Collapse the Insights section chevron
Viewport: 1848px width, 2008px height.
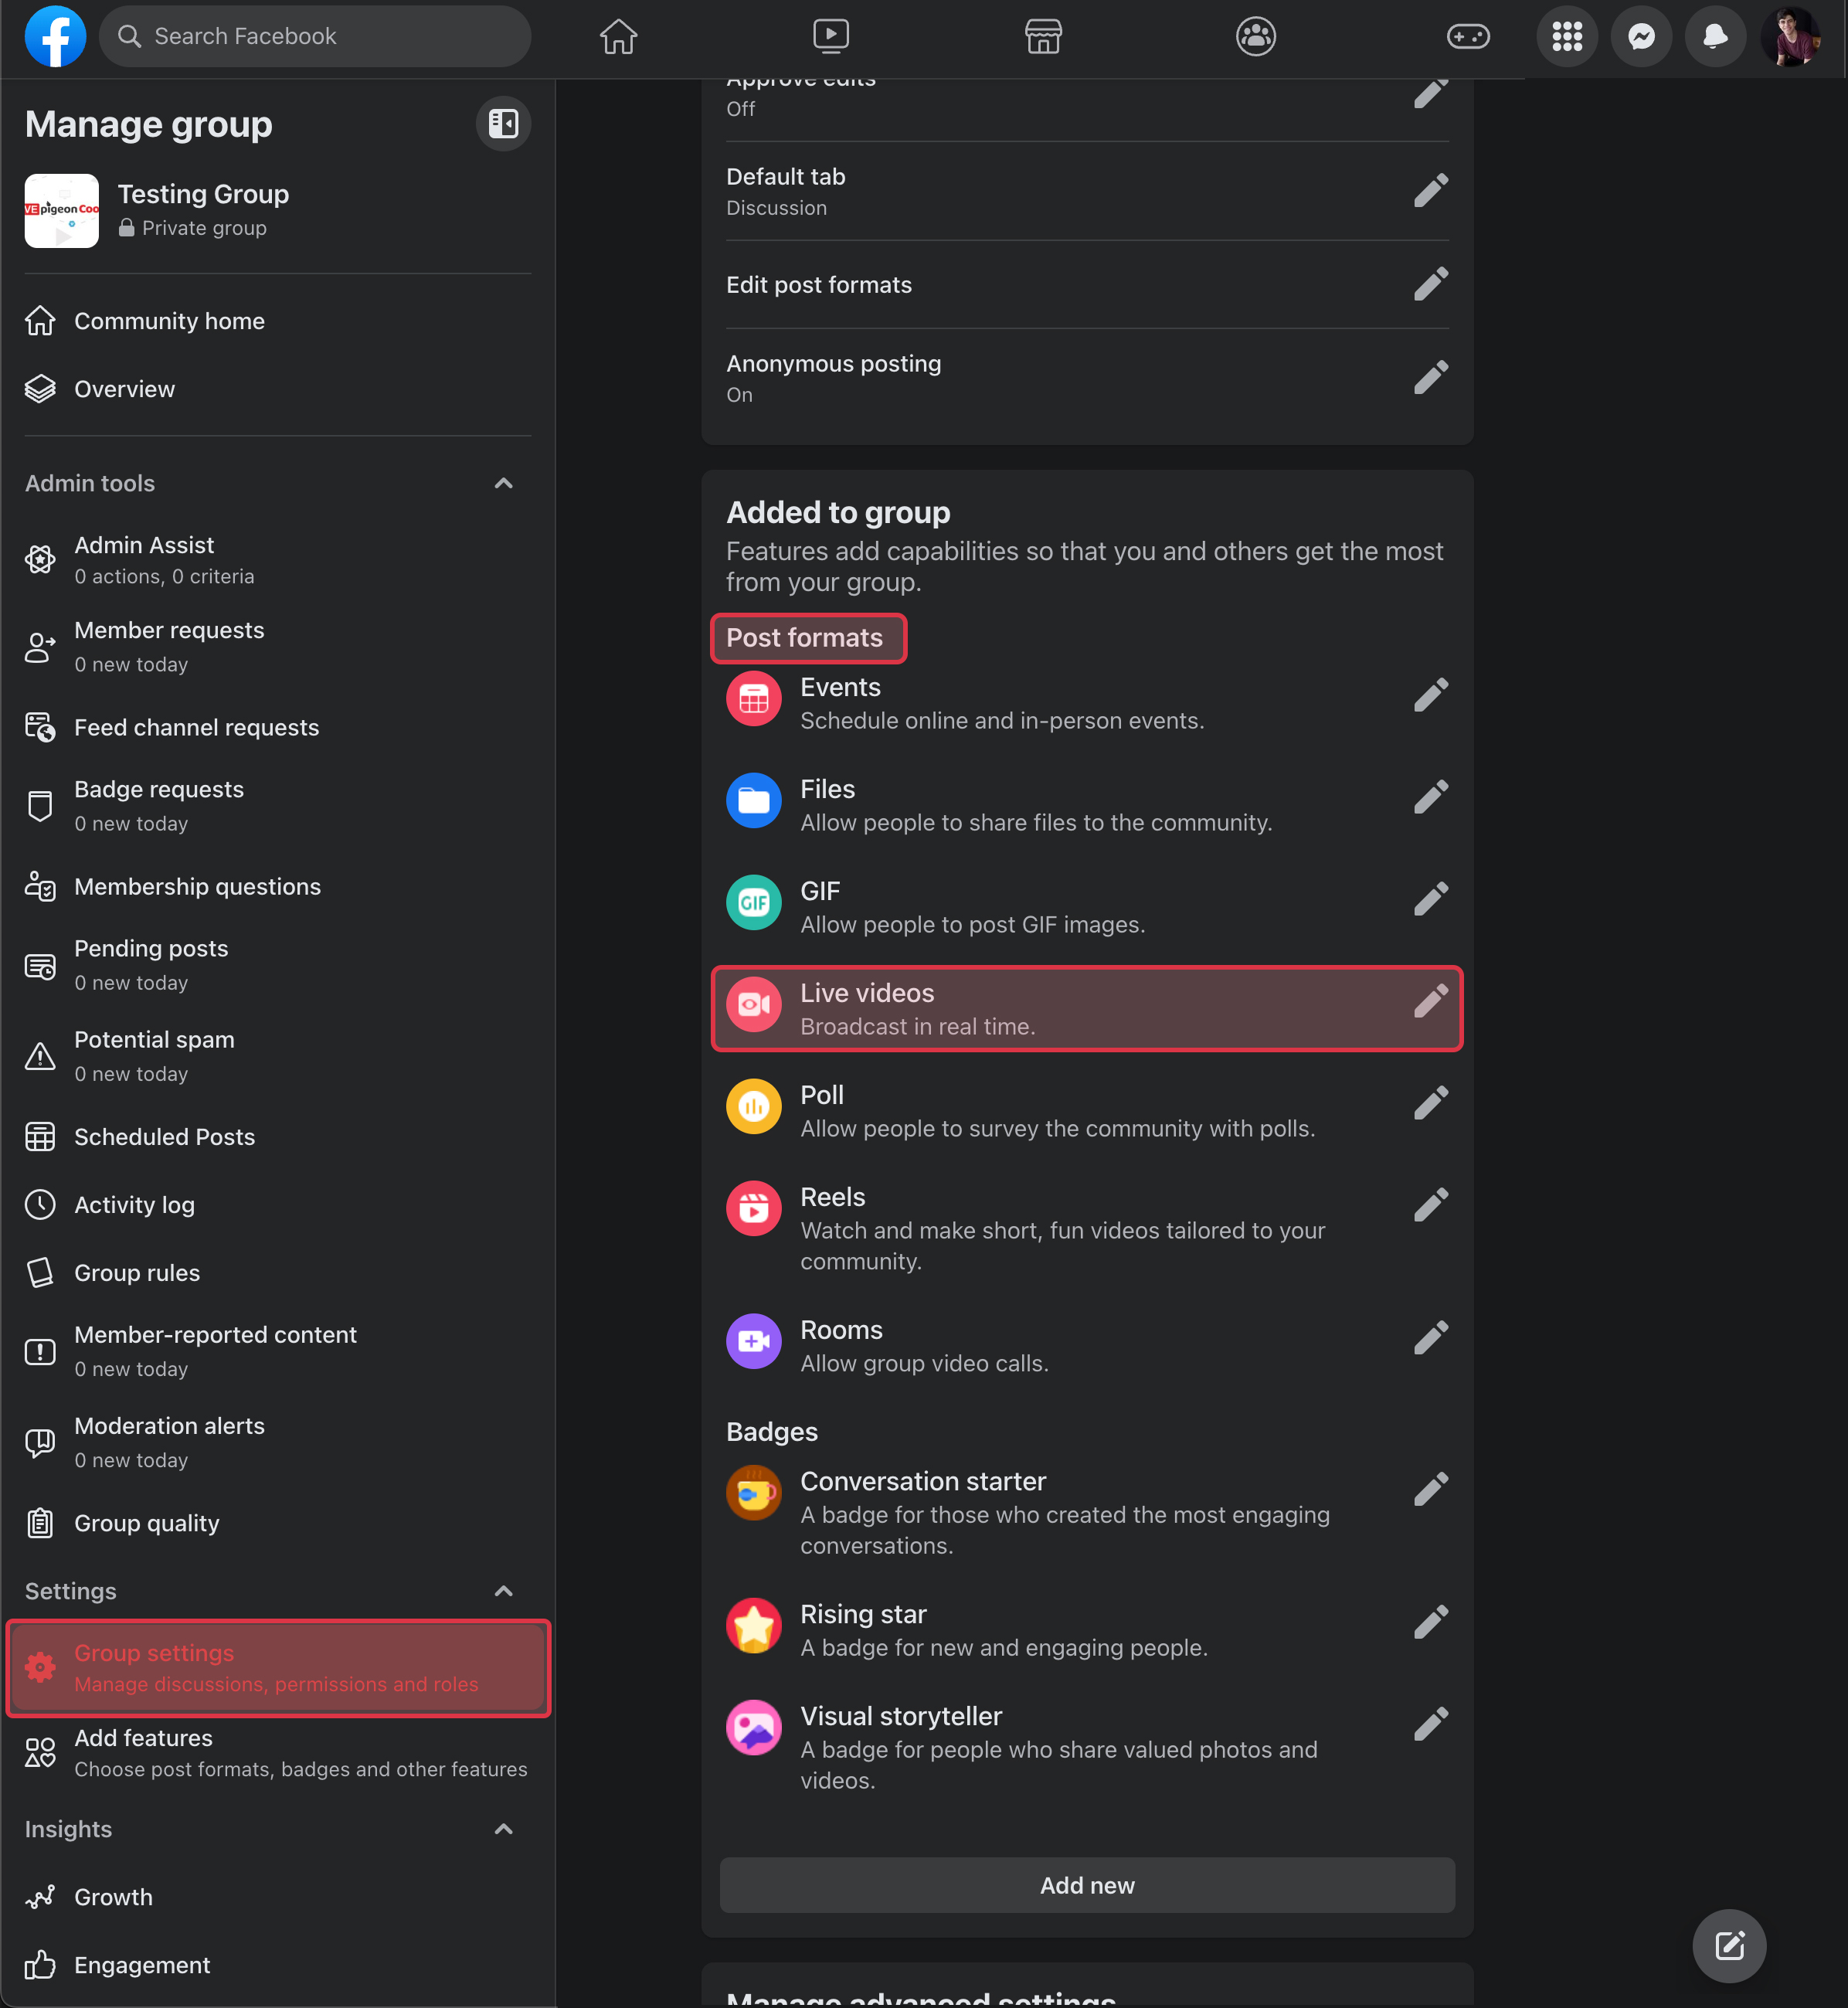click(503, 1829)
